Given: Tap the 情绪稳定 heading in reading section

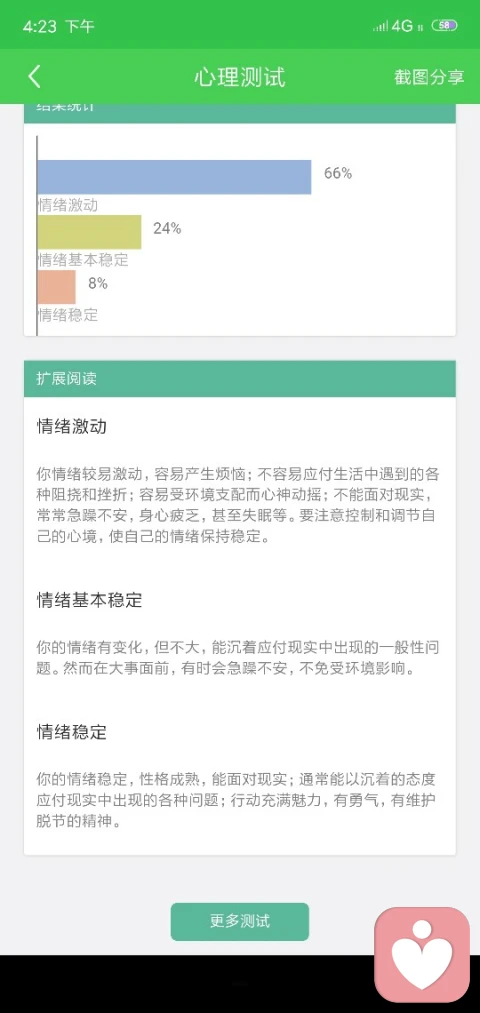Looking at the screenshot, I should pos(72,732).
